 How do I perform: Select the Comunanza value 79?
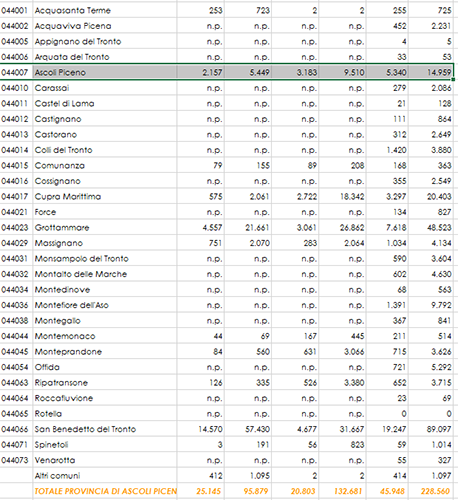pos(201,166)
